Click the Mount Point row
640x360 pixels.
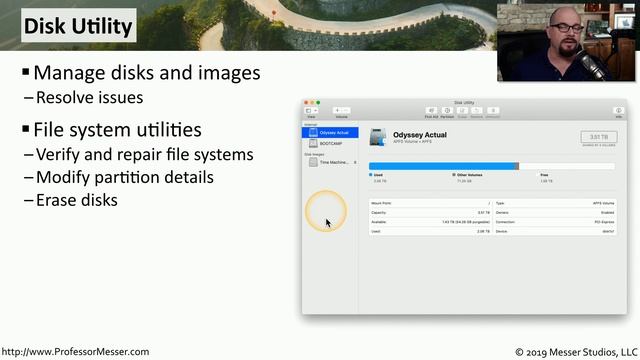(x=430, y=203)
